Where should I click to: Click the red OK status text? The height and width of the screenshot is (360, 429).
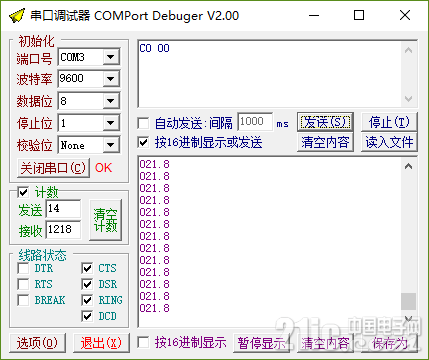click(x=104, y=168)
